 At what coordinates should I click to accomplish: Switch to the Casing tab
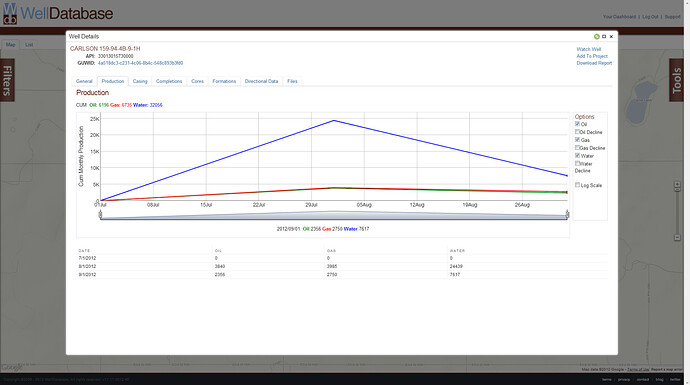(x=140, y=81)
